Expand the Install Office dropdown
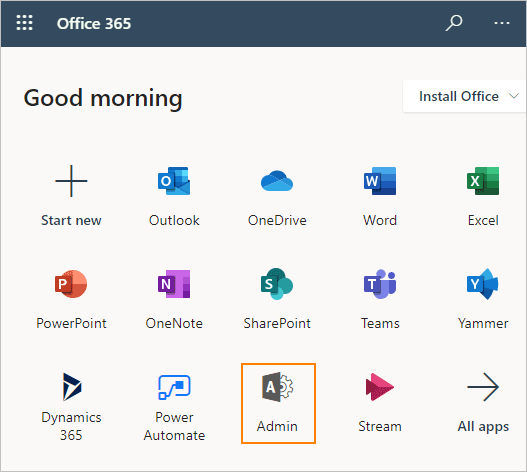 pyautogui.click(x=464, y=96)
